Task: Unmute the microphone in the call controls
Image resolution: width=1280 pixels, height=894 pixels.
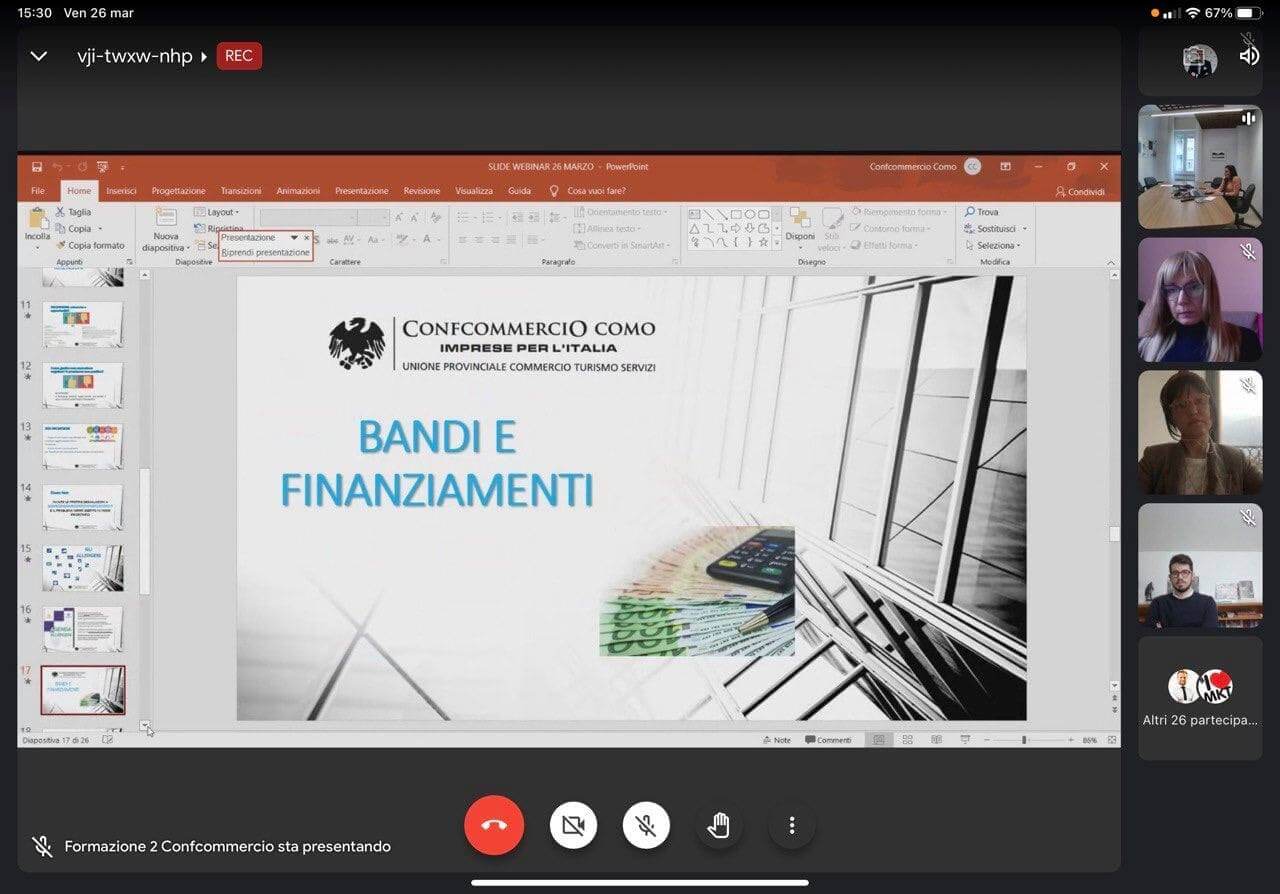Action: coord(646,825)
